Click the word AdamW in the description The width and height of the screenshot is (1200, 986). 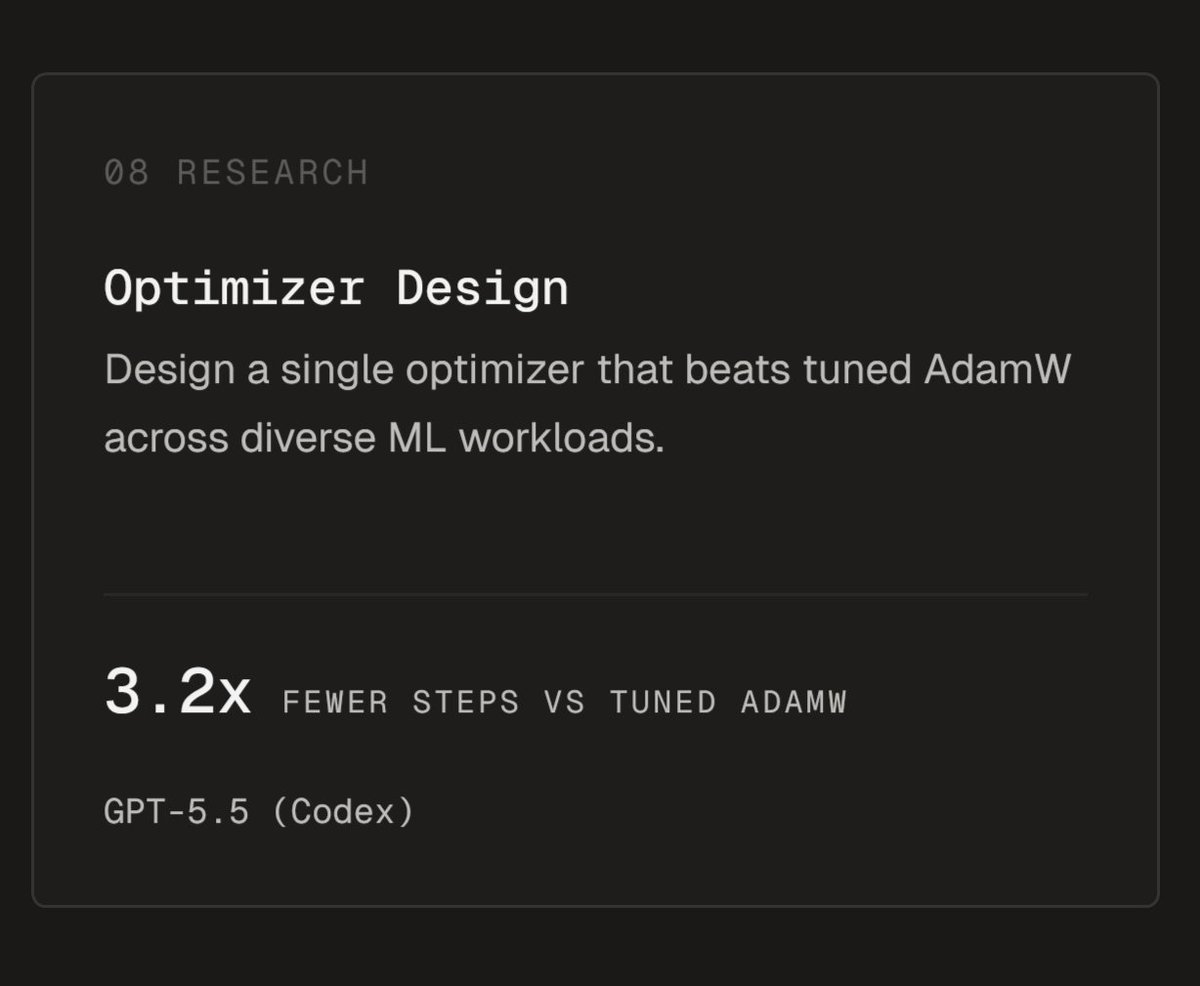(x=997, y=370)
